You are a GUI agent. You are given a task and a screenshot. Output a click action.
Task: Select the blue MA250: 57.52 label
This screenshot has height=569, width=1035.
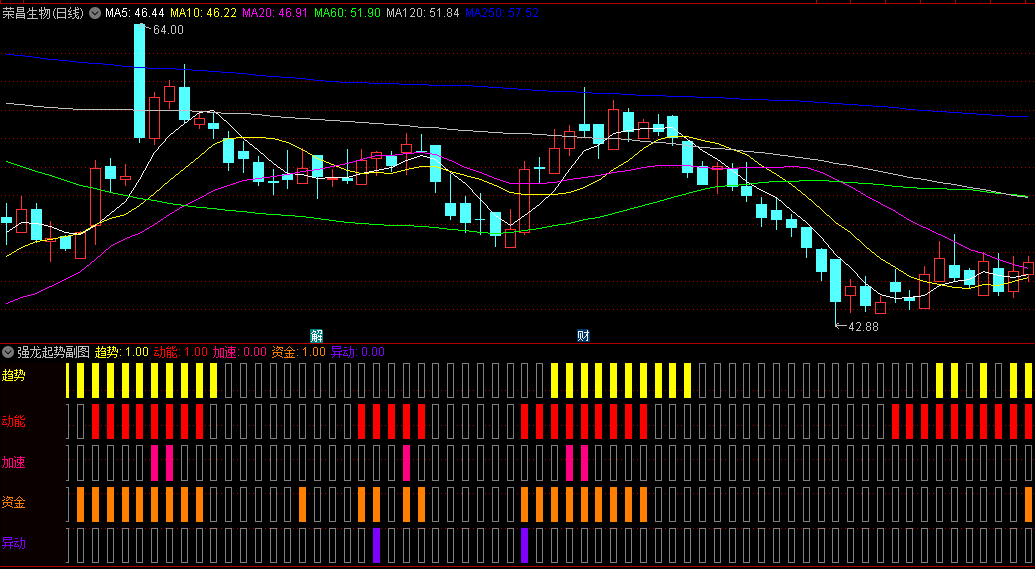click(x=502, y=13)
